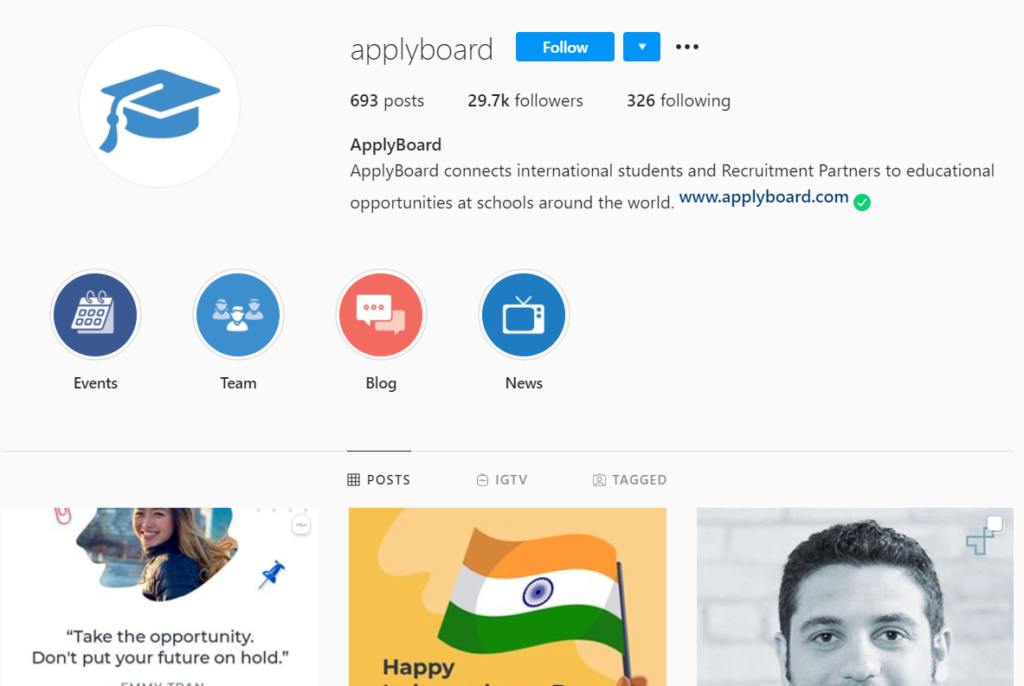The image size is (1024, 686).
Task: Click the green verified checkmark badge
Action: pos(862,203)
